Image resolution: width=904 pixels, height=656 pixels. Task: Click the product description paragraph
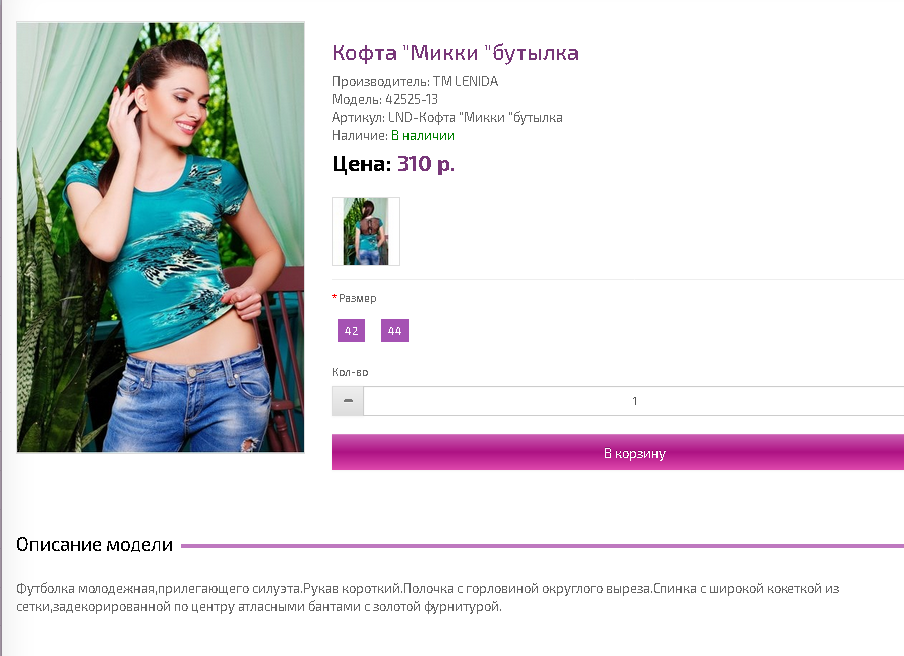(x=427, y=597)
